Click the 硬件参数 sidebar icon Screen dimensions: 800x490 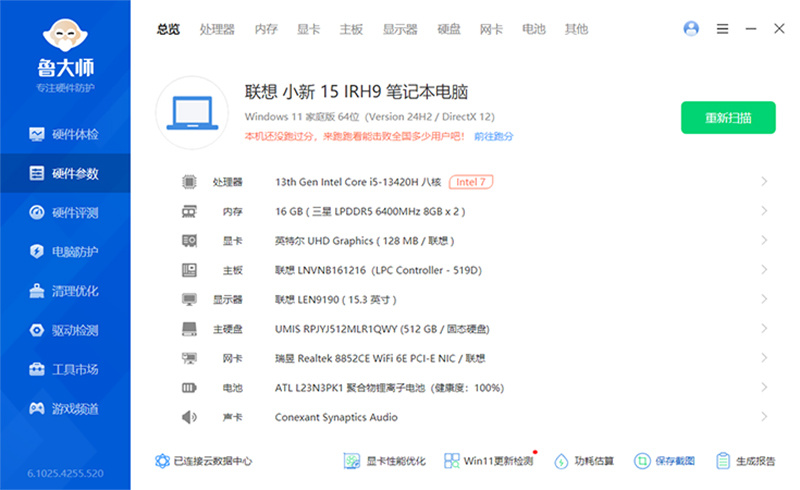pyautogui.click(x=37, y=174)
